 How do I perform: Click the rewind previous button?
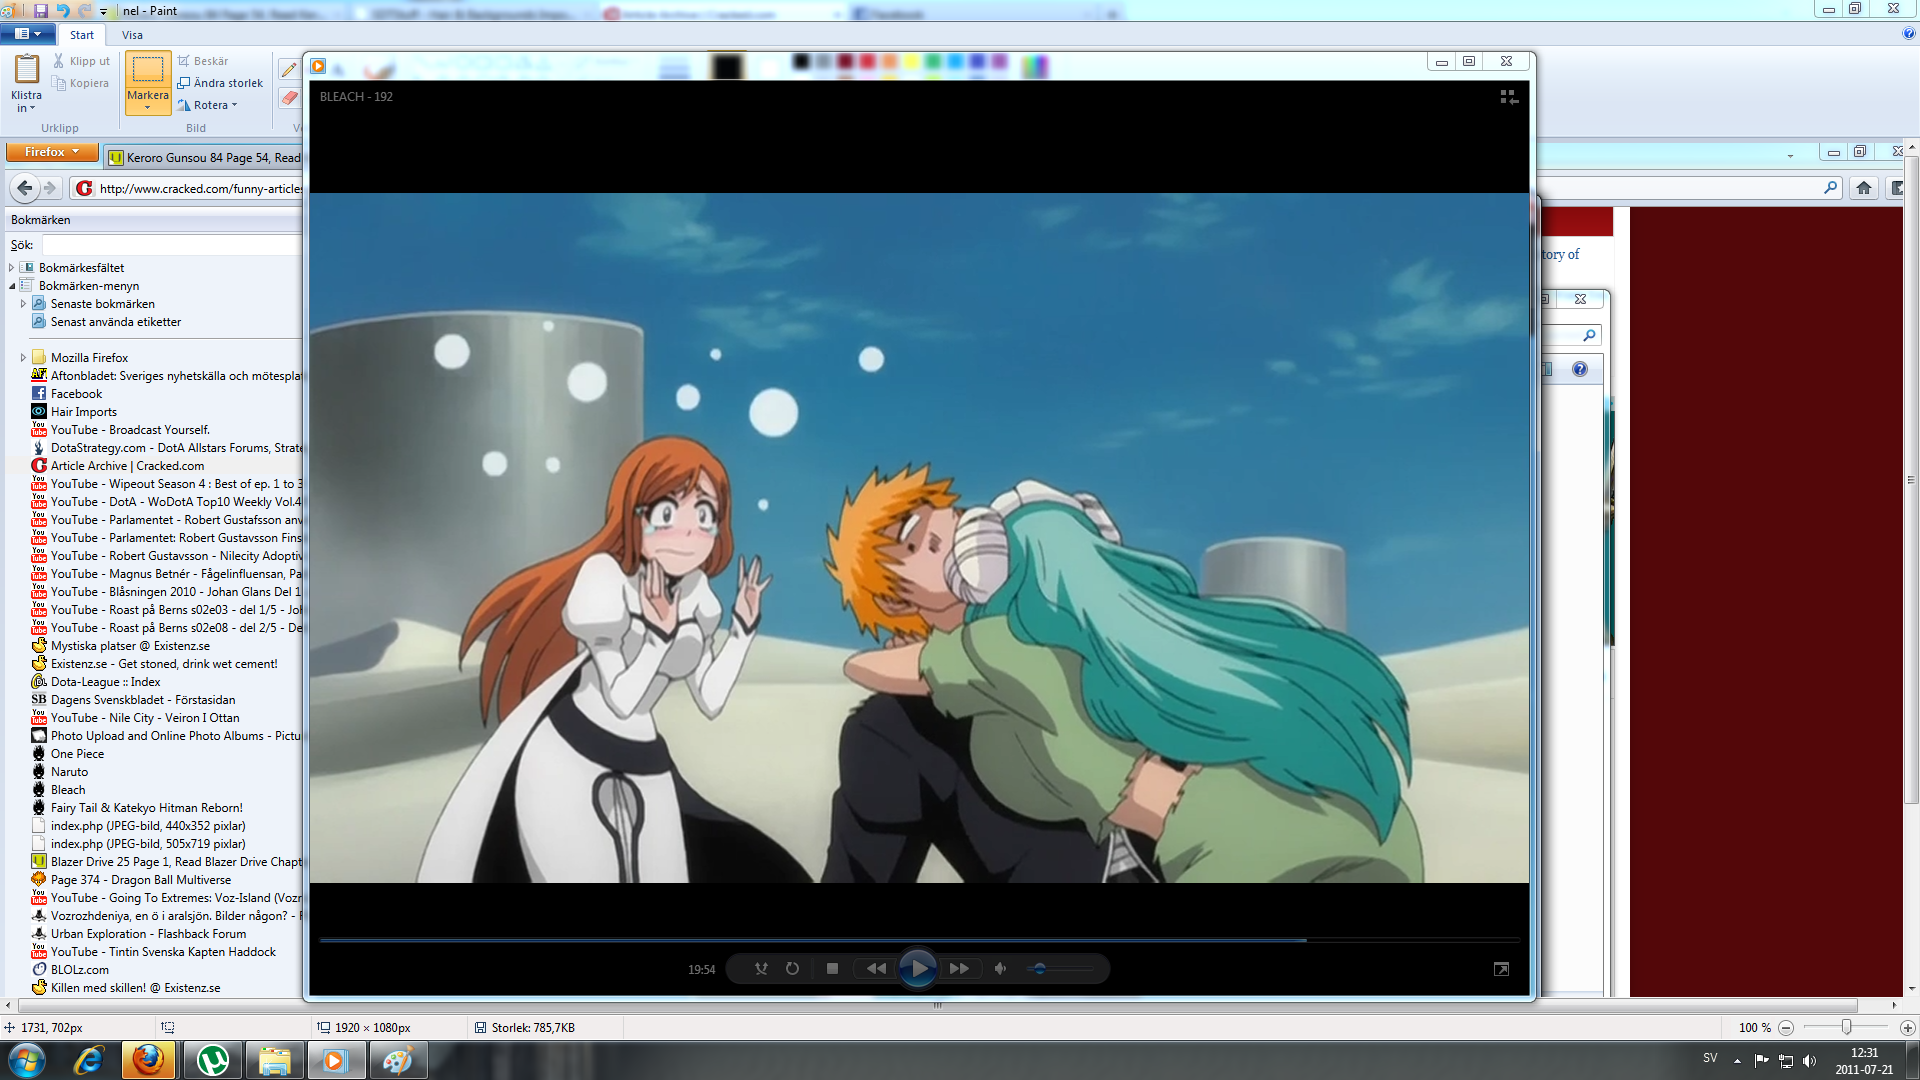click(x=876, y=968)
